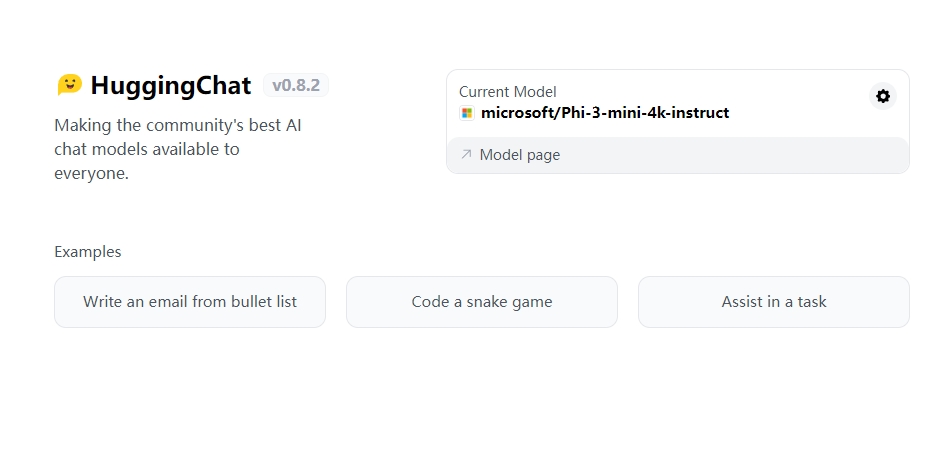The image size is (950, 452).
Task: Click the Microsoft logo beside the model name
Action: coord(466,113)
